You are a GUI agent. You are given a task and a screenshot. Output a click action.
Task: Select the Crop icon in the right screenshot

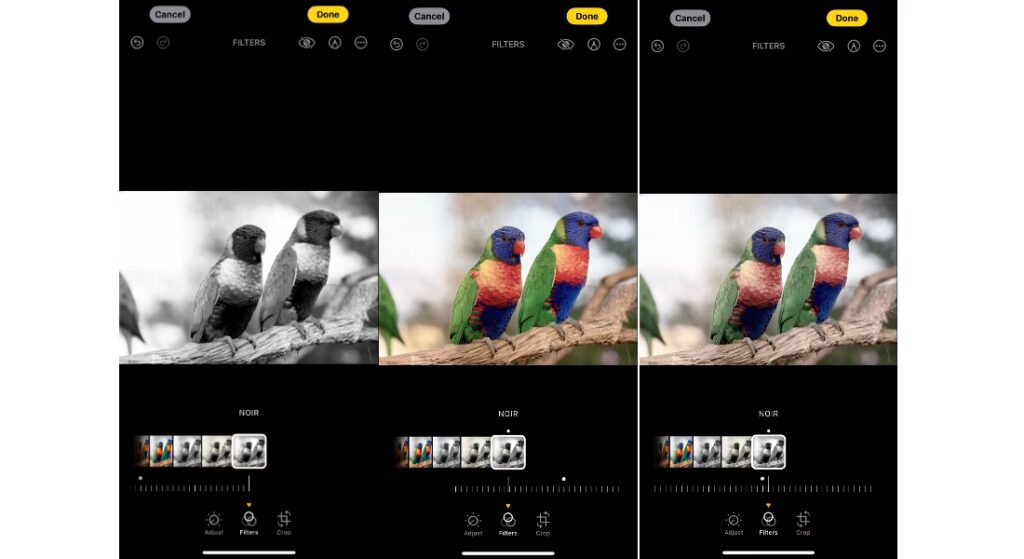pyautogui.click(x=803, y=522)
